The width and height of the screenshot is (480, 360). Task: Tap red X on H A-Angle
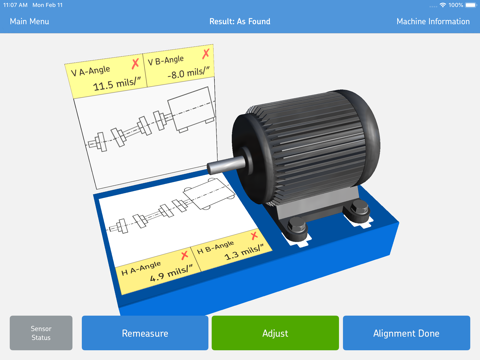coord(184,256)
